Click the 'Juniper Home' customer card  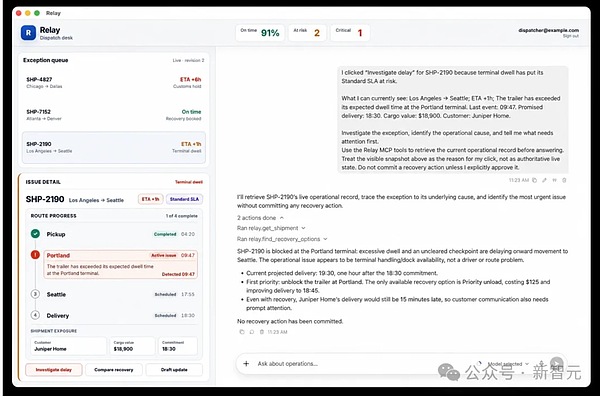pyautogui.click(x=68, y=346)
